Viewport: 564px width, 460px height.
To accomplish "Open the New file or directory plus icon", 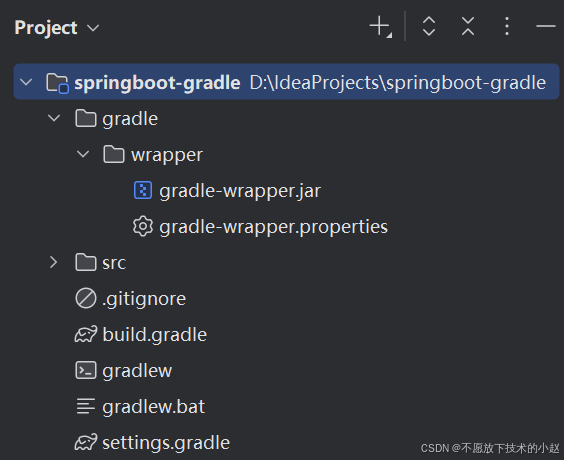I will (x=381, y=27).
